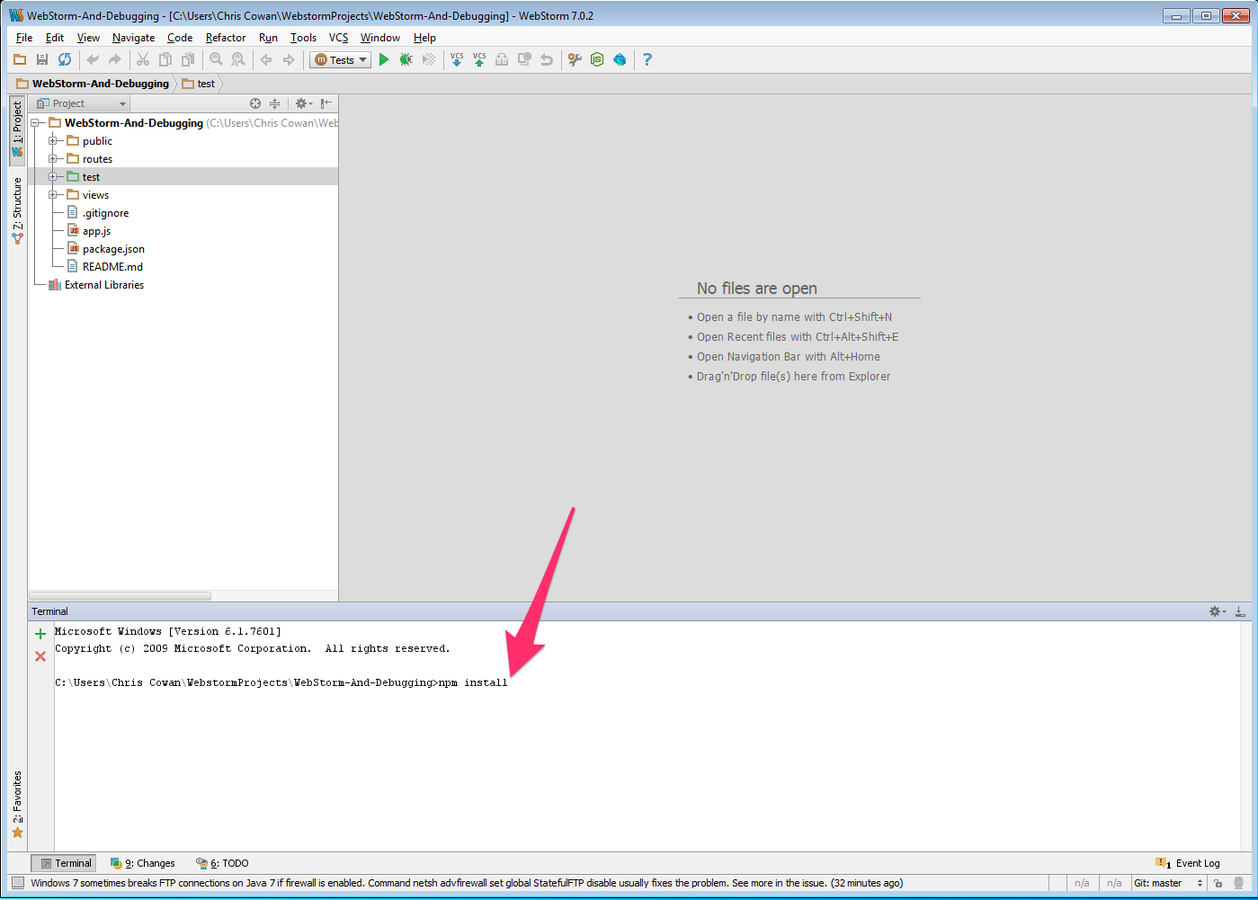
Task: Toggle tool window buttons icon in status bar
Action: pos(18,883)
